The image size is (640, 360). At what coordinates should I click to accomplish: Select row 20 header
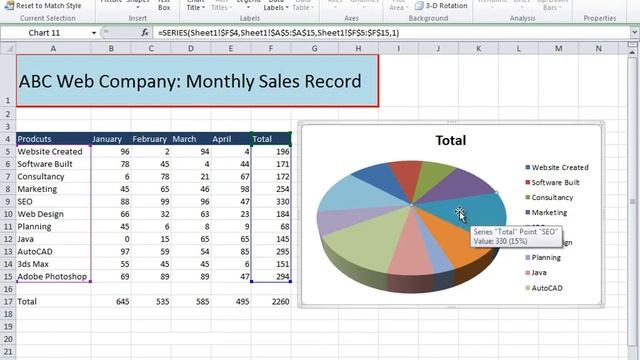[x=8, y=339]
